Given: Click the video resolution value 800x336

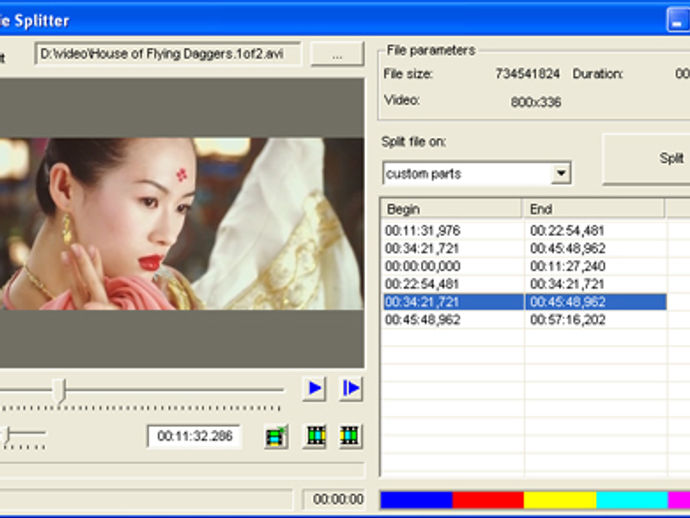Looking at the screenshot, I should [x=536, y=103].
